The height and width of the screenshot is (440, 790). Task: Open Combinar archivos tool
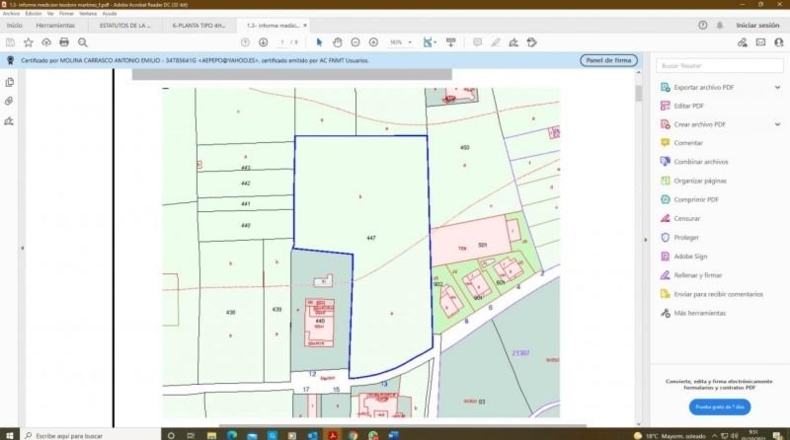coord(701,162)
